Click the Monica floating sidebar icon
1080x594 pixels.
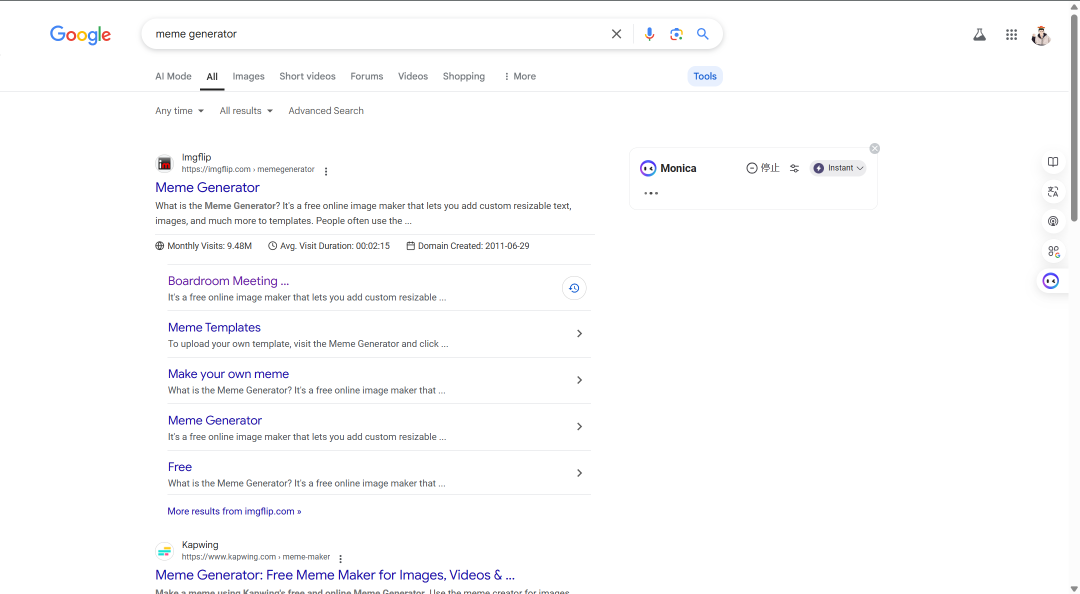pyautogui.click(x=1051, y=281)
